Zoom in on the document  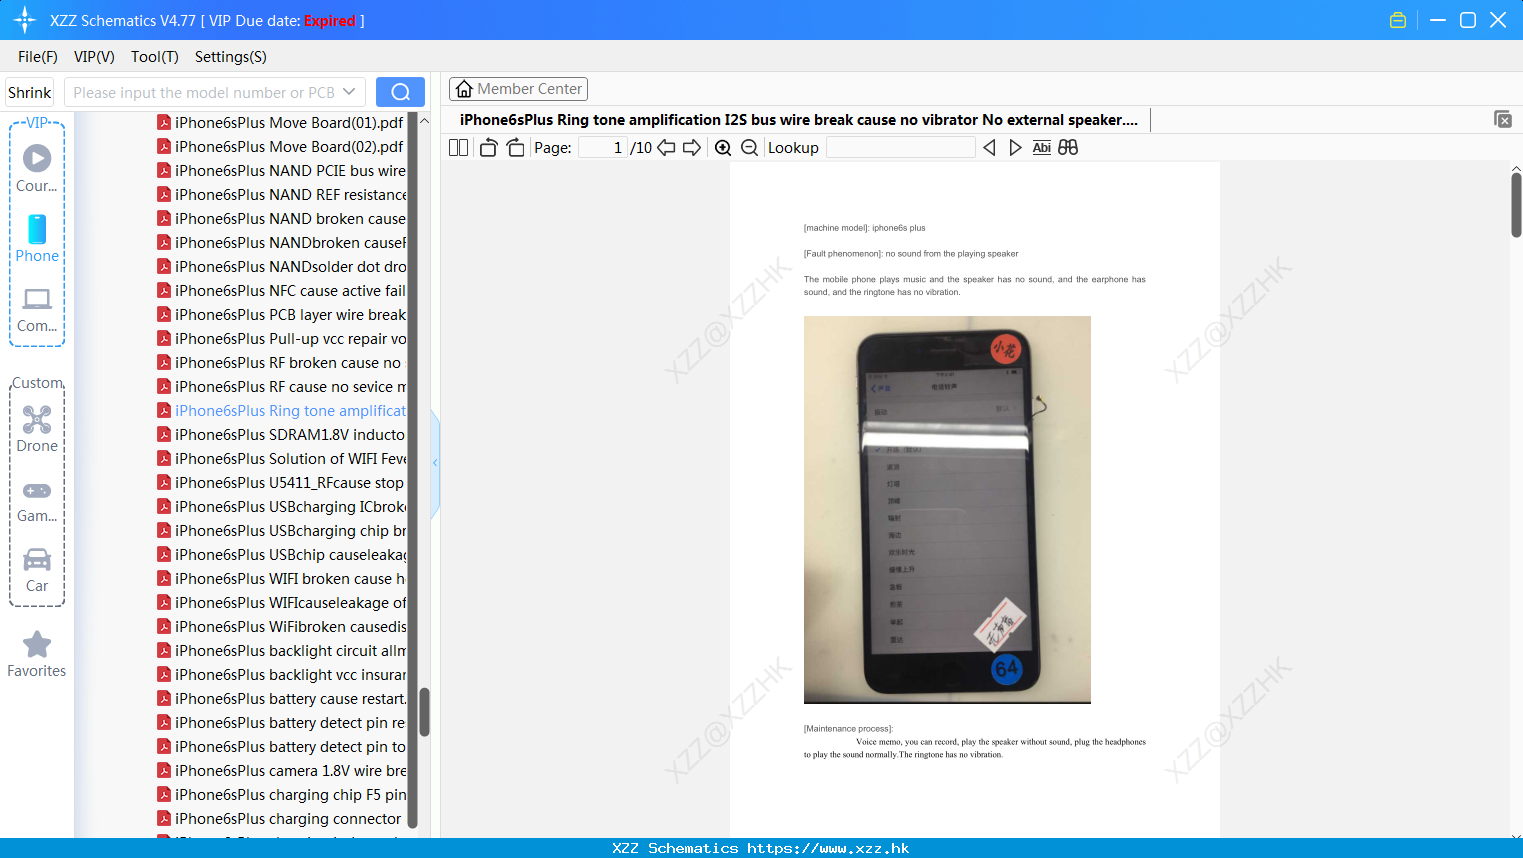(723, 148)
